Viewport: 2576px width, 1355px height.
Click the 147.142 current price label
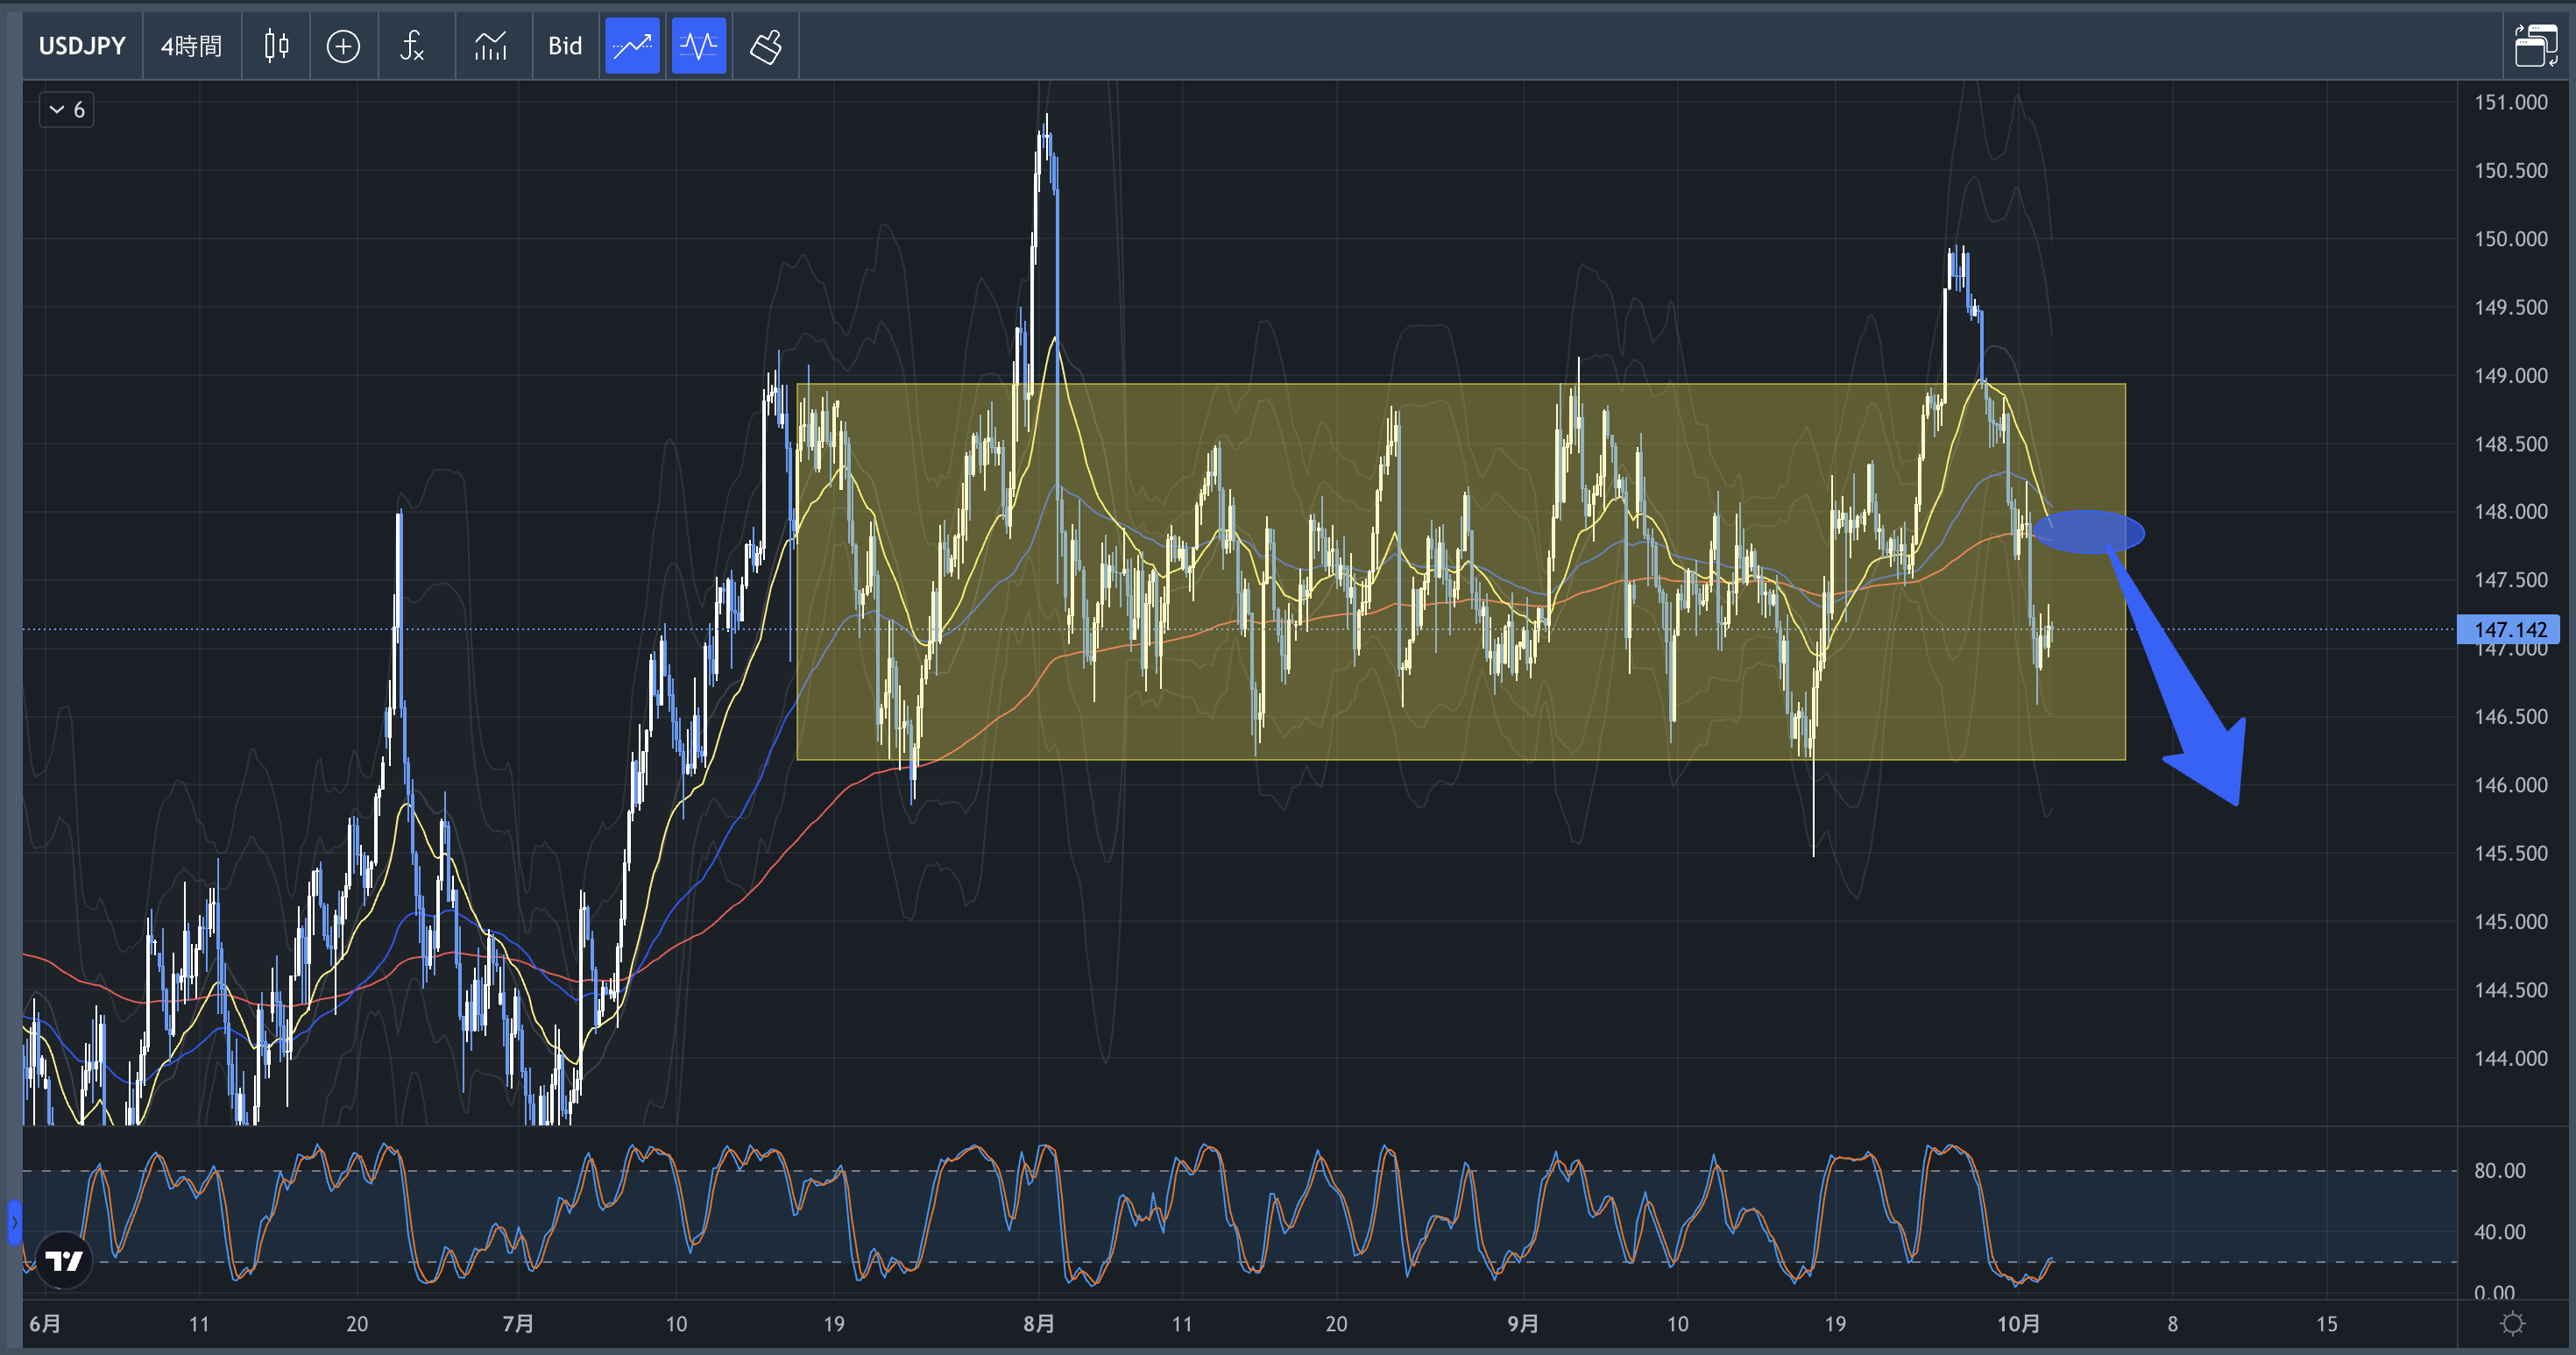point(2509,629)
